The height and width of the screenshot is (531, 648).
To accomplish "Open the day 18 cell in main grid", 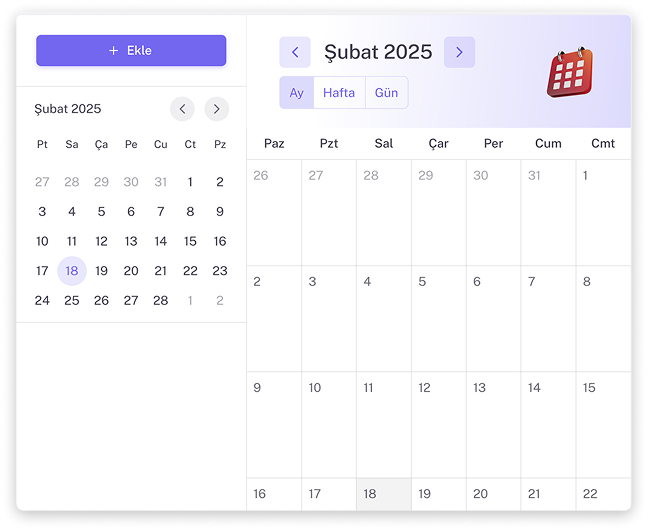I will (x=384, y=495).
